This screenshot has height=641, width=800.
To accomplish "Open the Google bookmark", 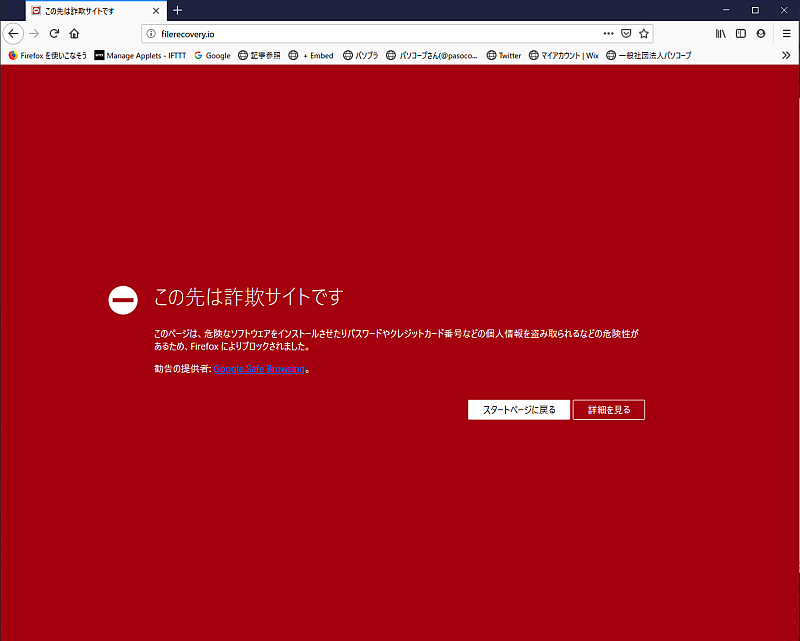I will pyautogui.click(x=212, y=55).
